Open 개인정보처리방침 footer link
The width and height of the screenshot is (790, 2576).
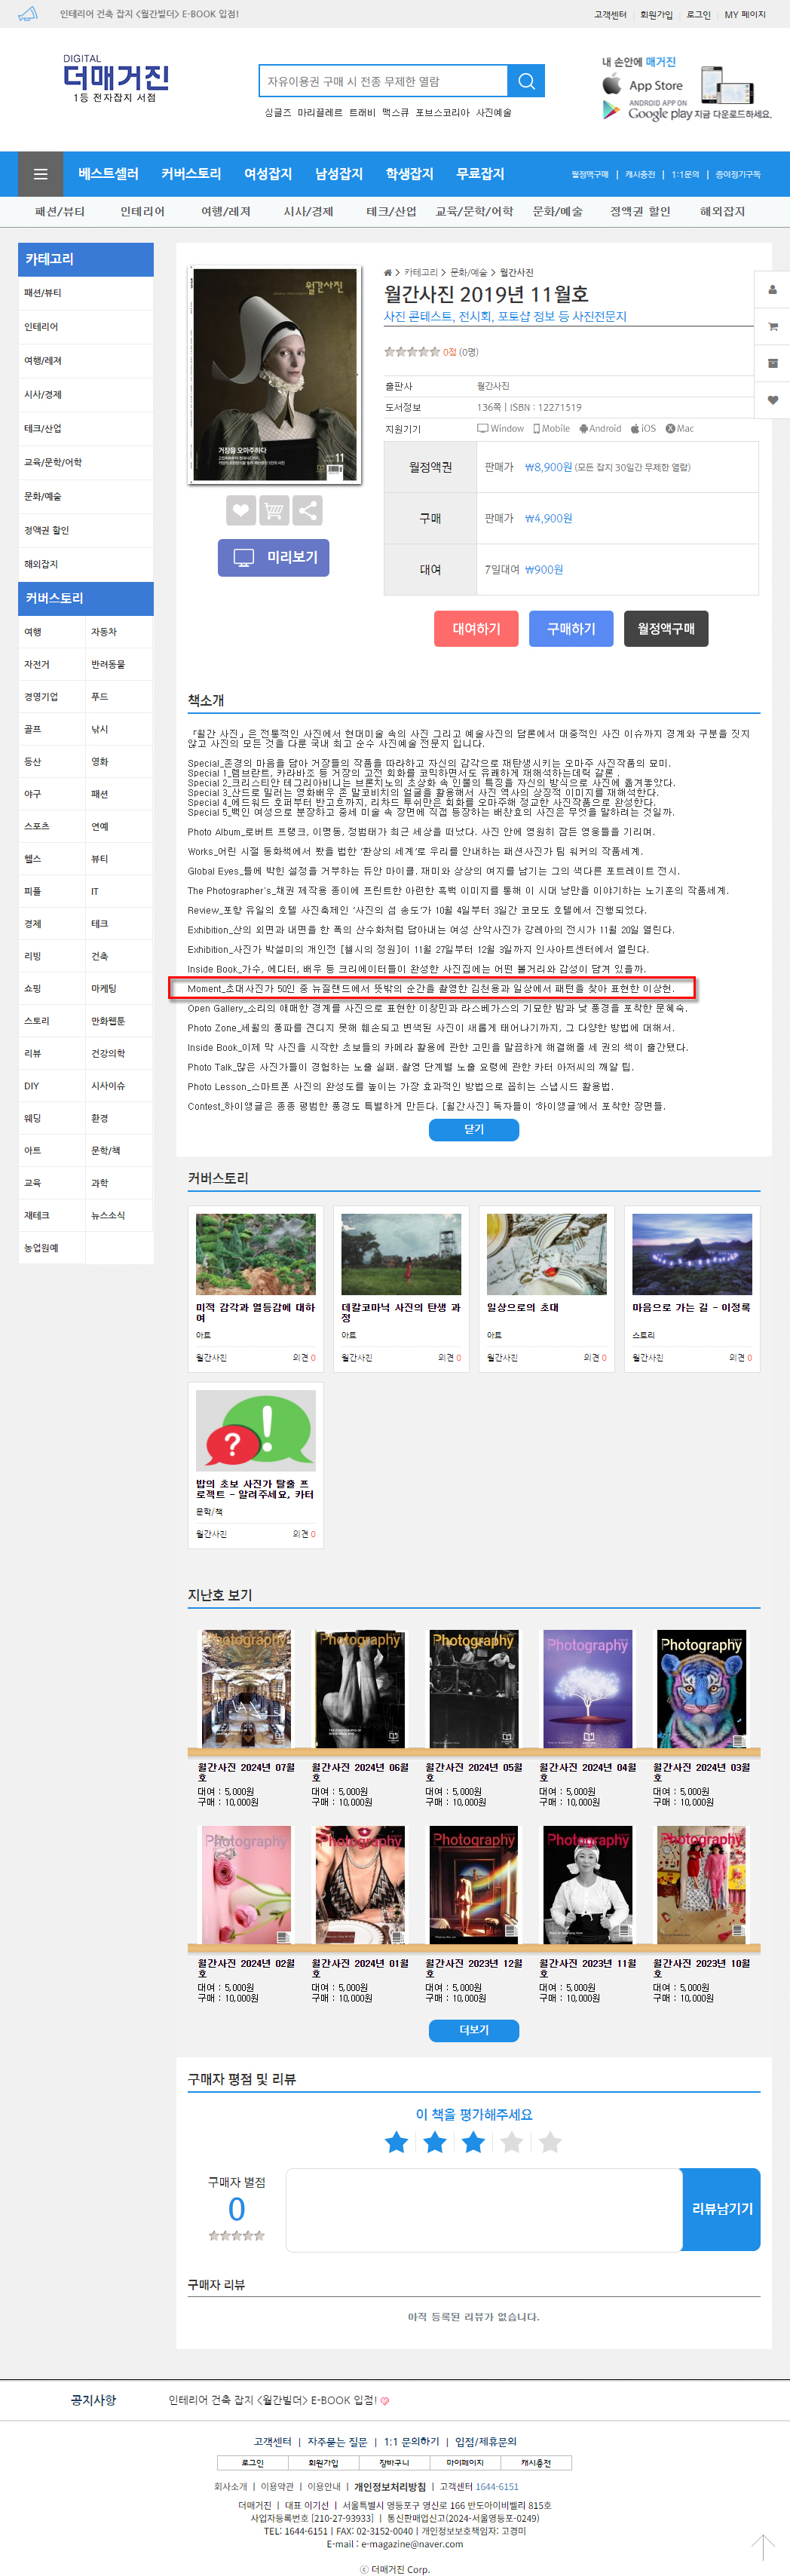(390, 2487)
